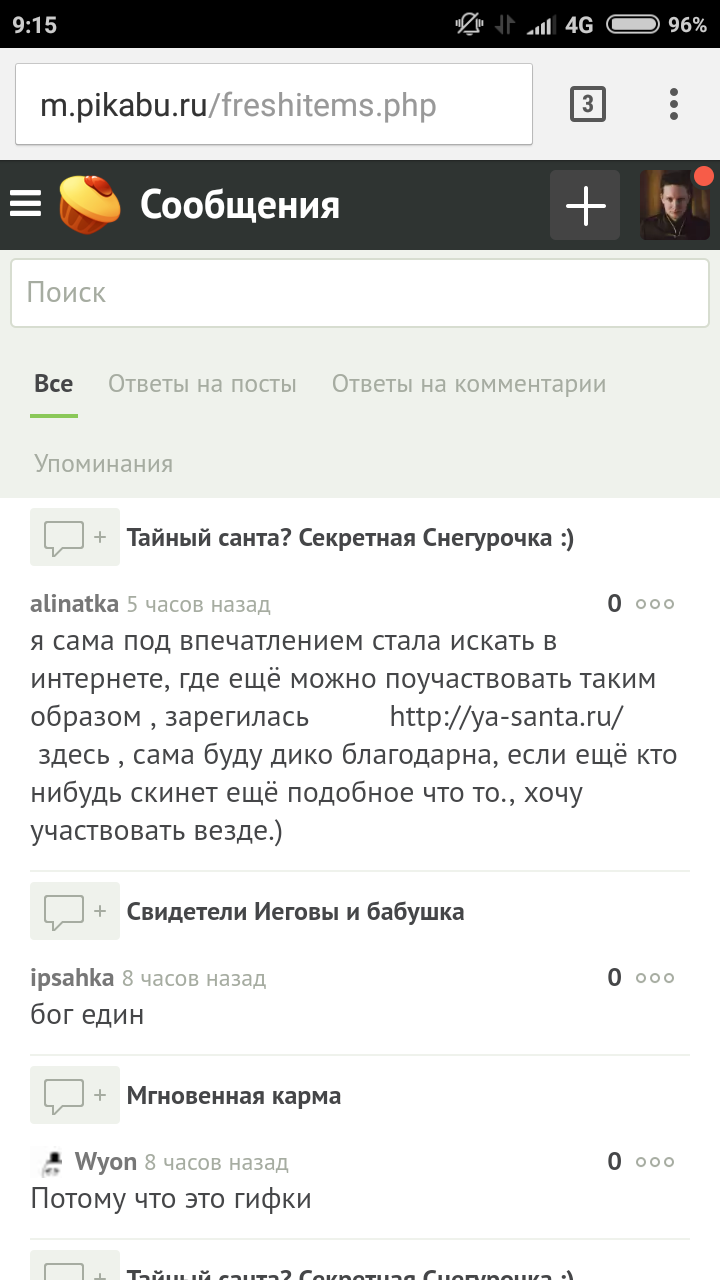
Task: Select the Упоминания tab
Action: 103,464
